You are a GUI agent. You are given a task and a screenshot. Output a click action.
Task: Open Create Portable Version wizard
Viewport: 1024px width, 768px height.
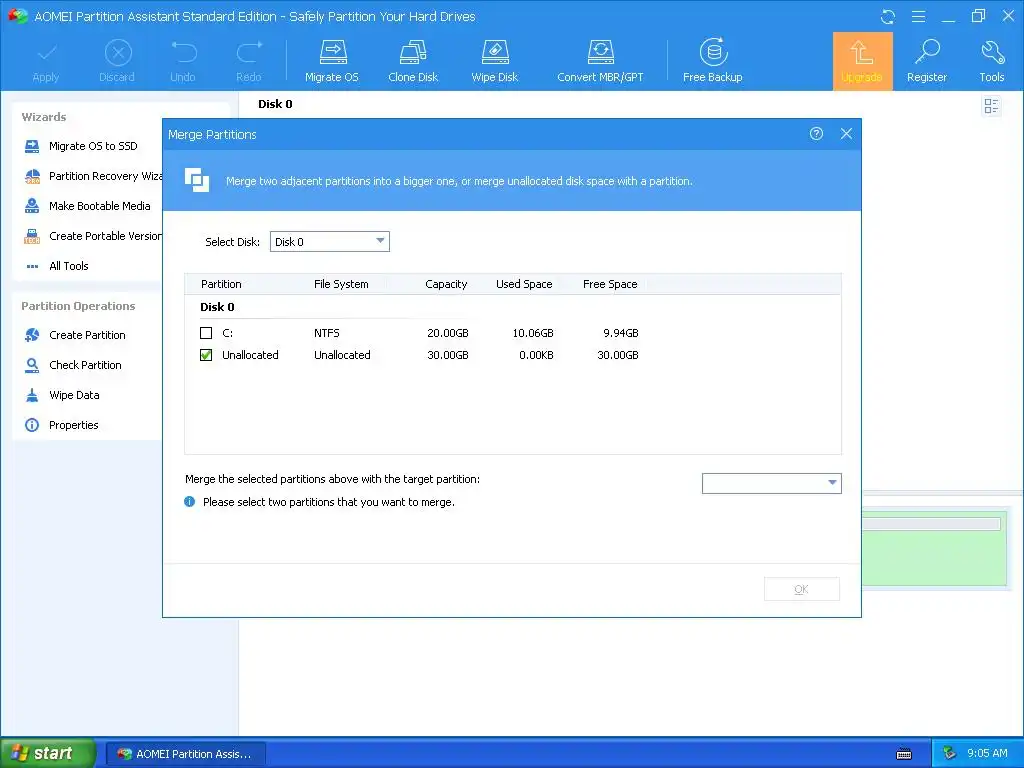point(93,236)
